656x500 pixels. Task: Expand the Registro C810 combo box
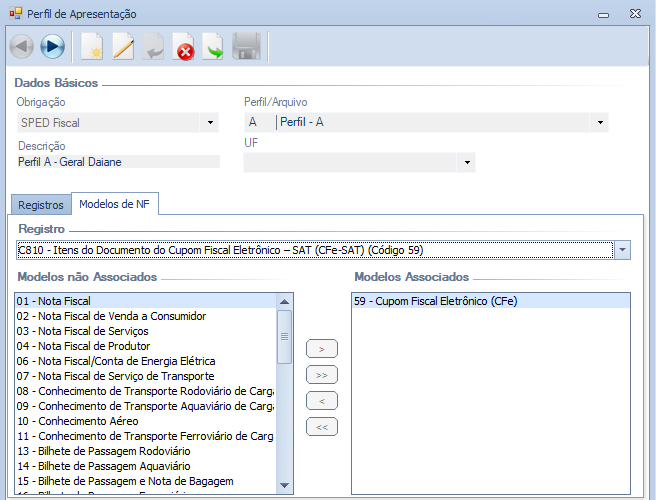(622, 250)
